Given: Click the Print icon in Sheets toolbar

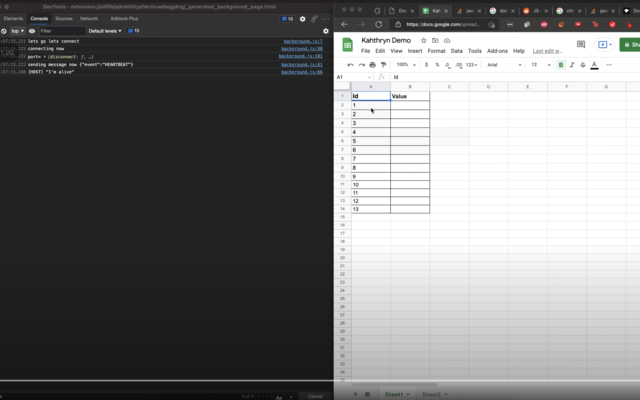Looking at the screenshot, I should pos(371,65).
